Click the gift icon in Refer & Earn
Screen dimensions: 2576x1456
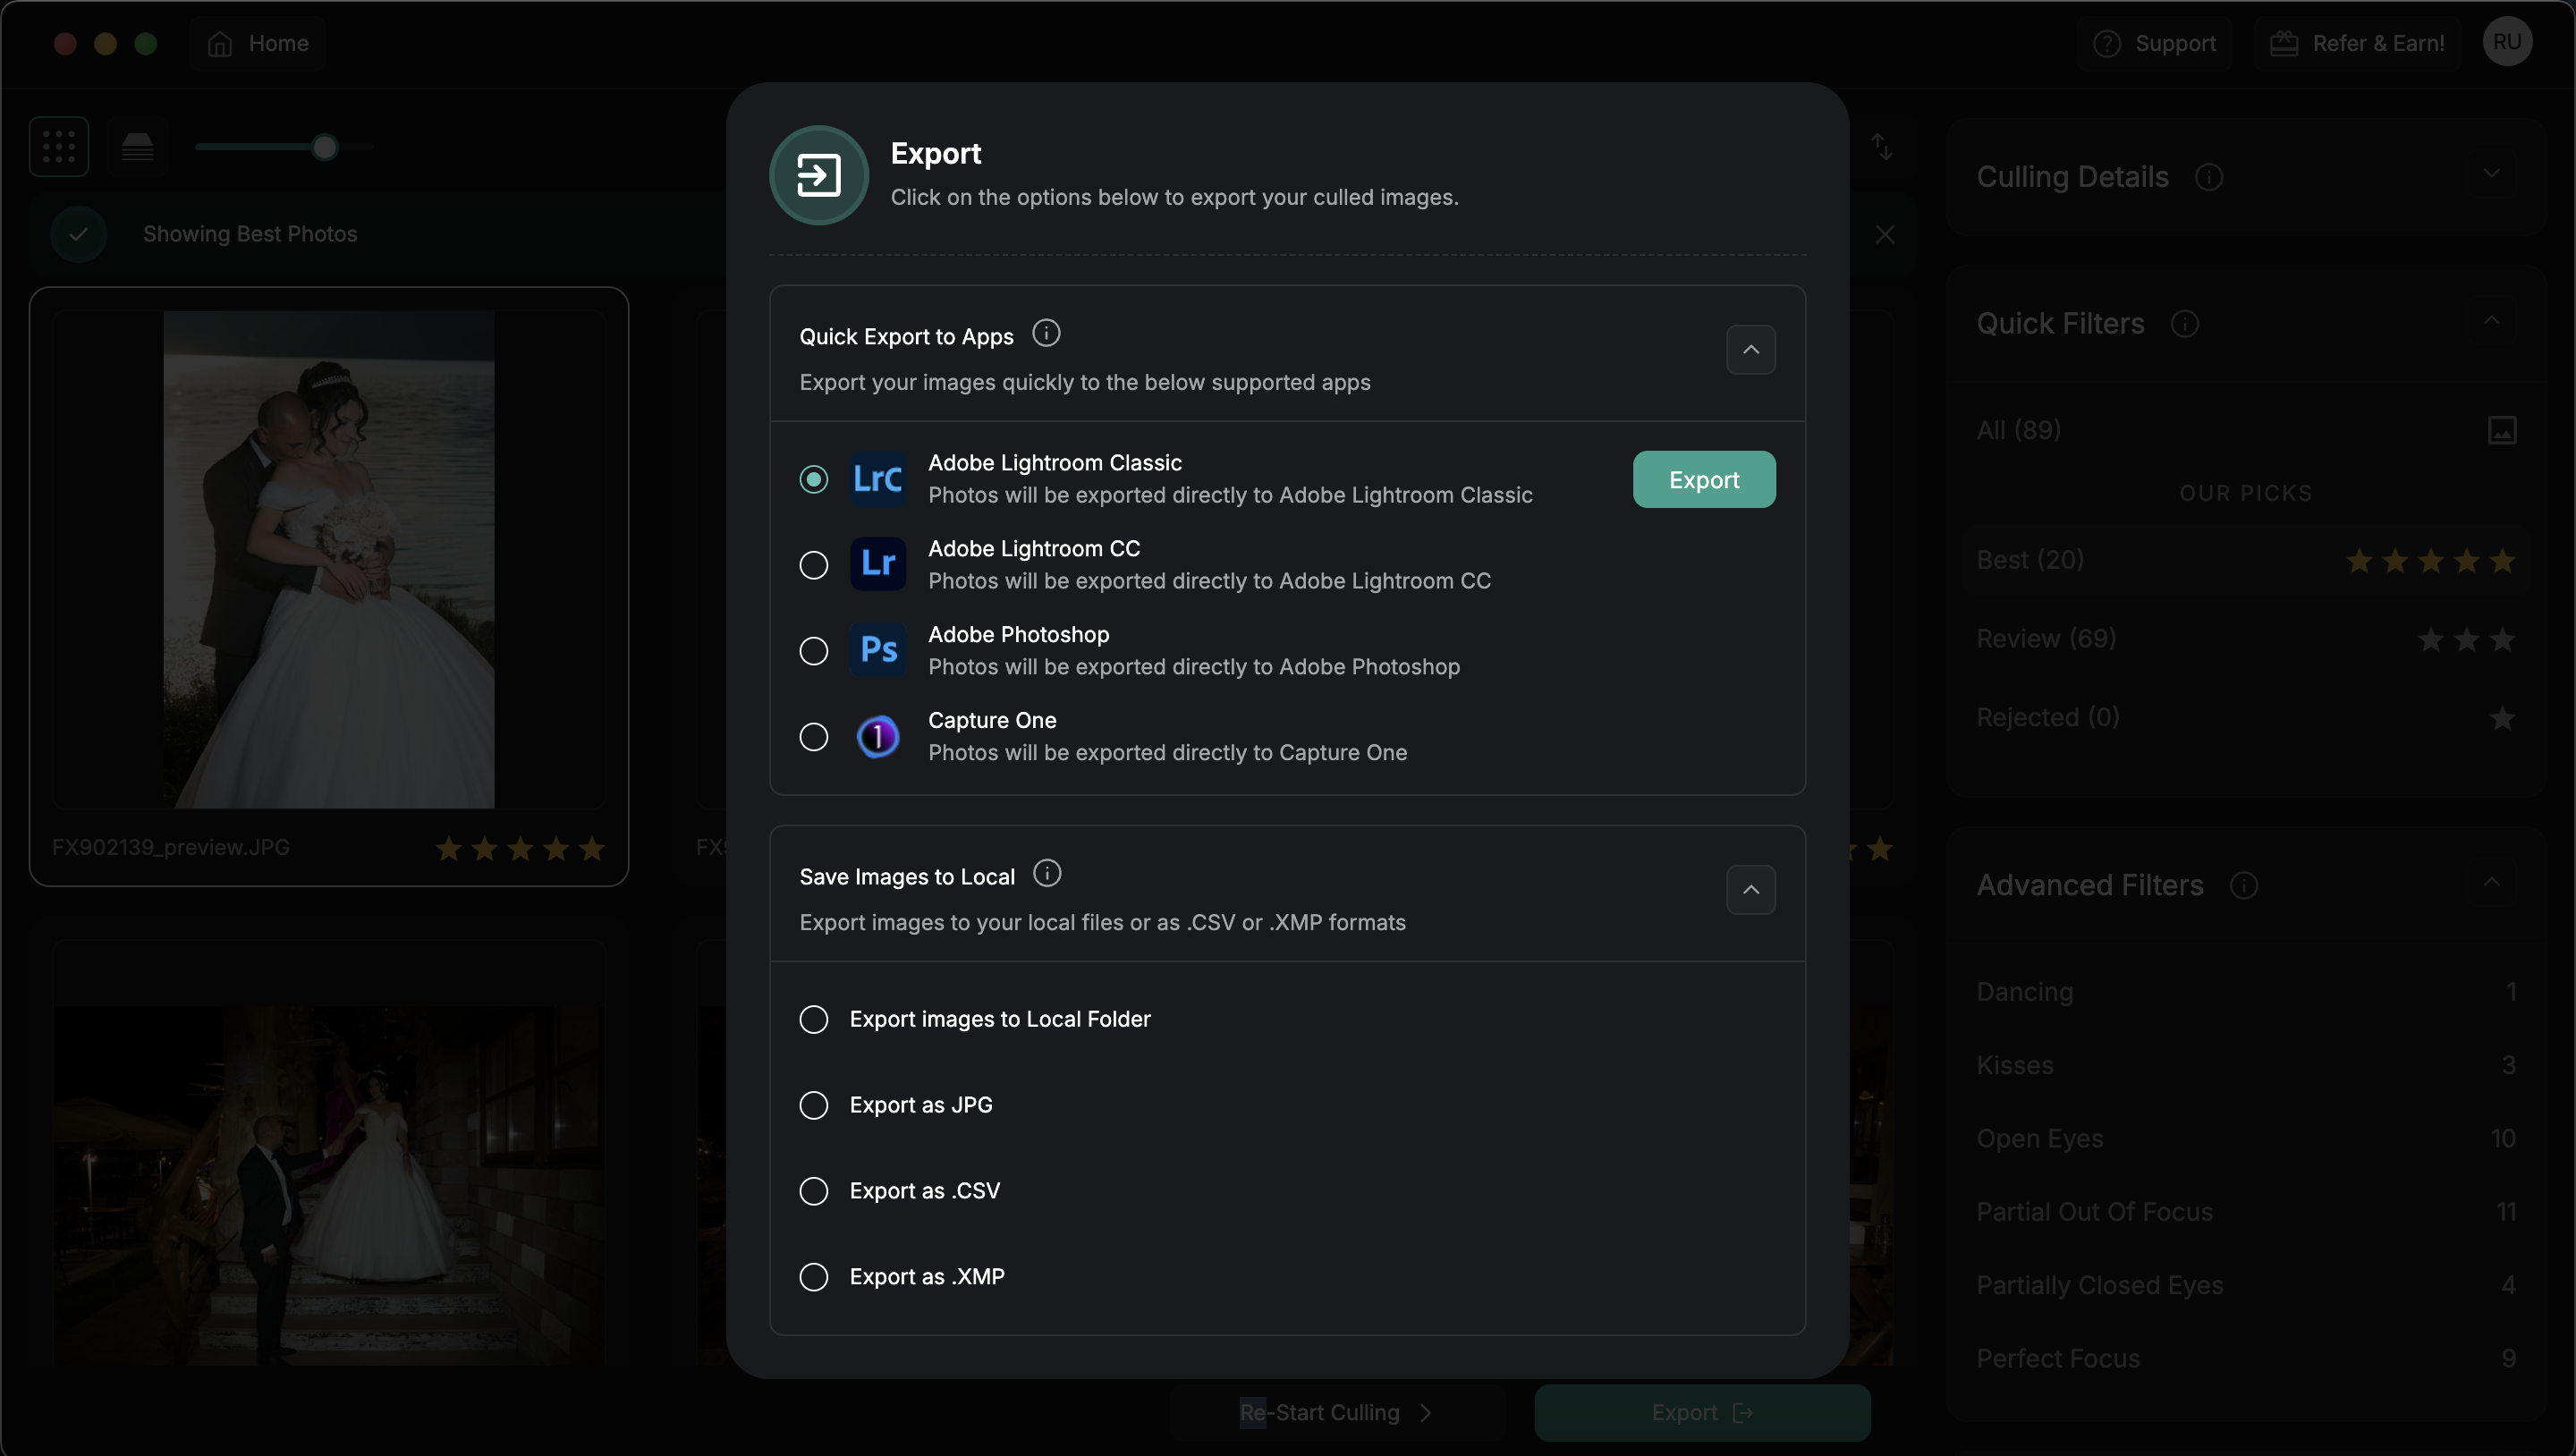point(2284,44)
